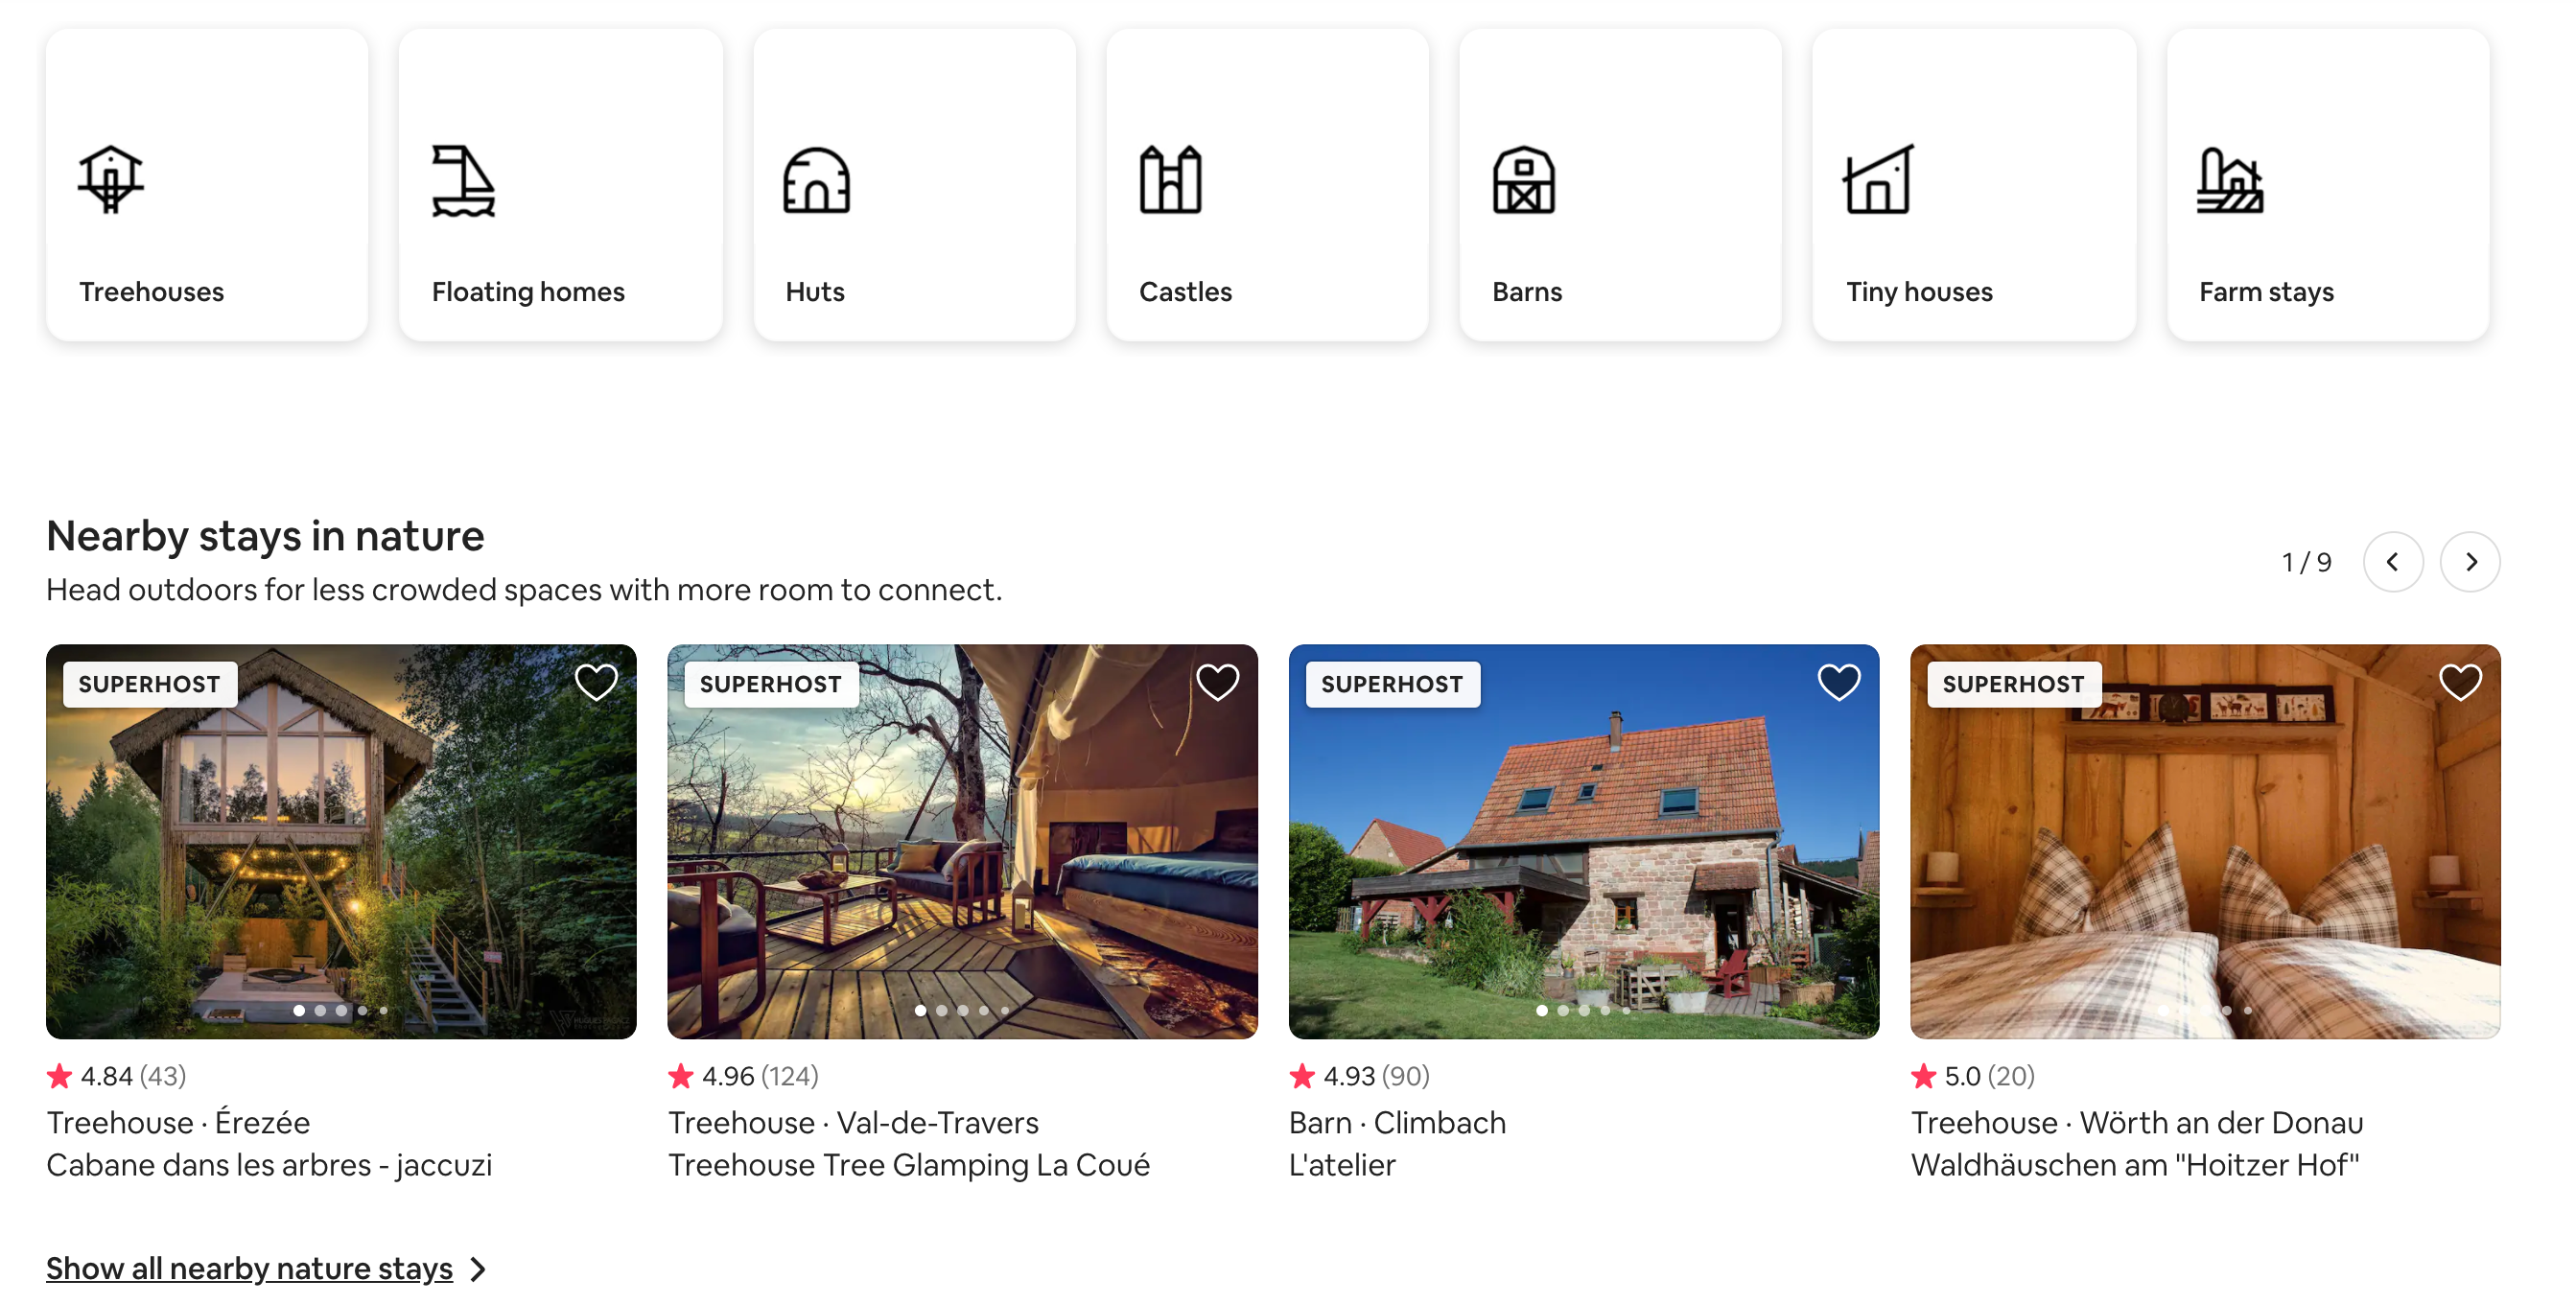Save the Érezée treehouse with its heart
The height and width of the screenshot is (1304, 2576).
596,683
